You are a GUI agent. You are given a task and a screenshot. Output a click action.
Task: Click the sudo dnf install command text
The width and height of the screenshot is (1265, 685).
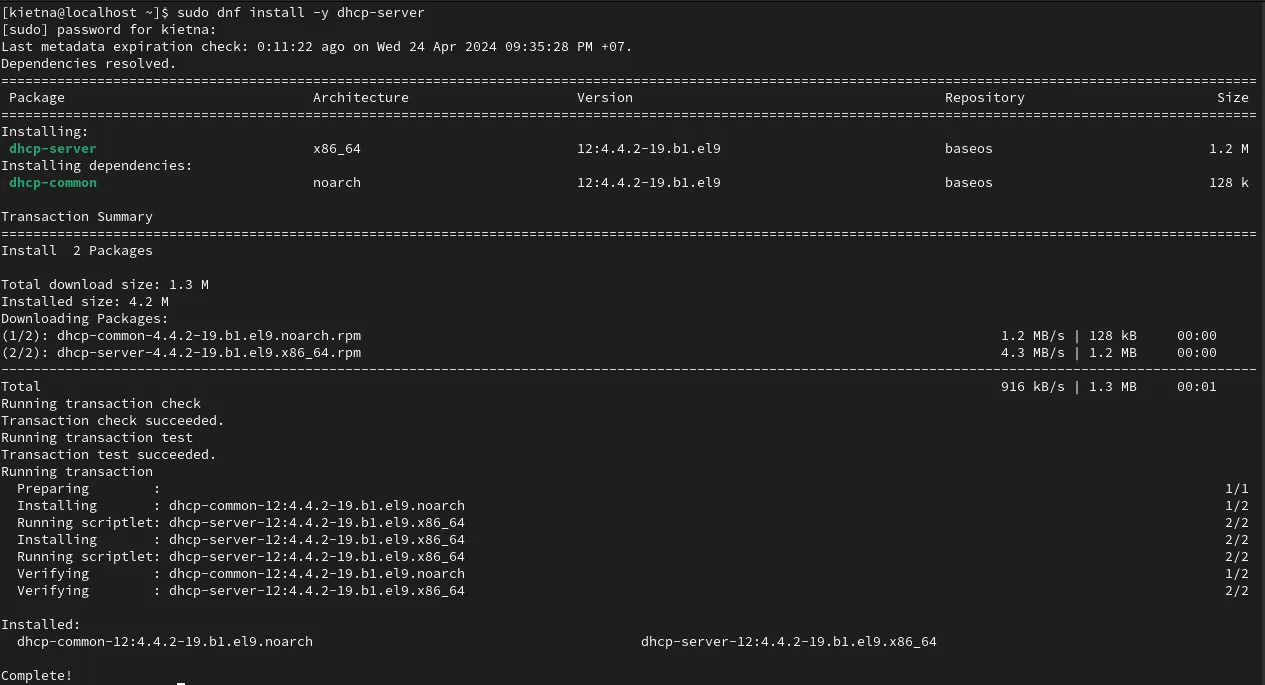(300, 13)
